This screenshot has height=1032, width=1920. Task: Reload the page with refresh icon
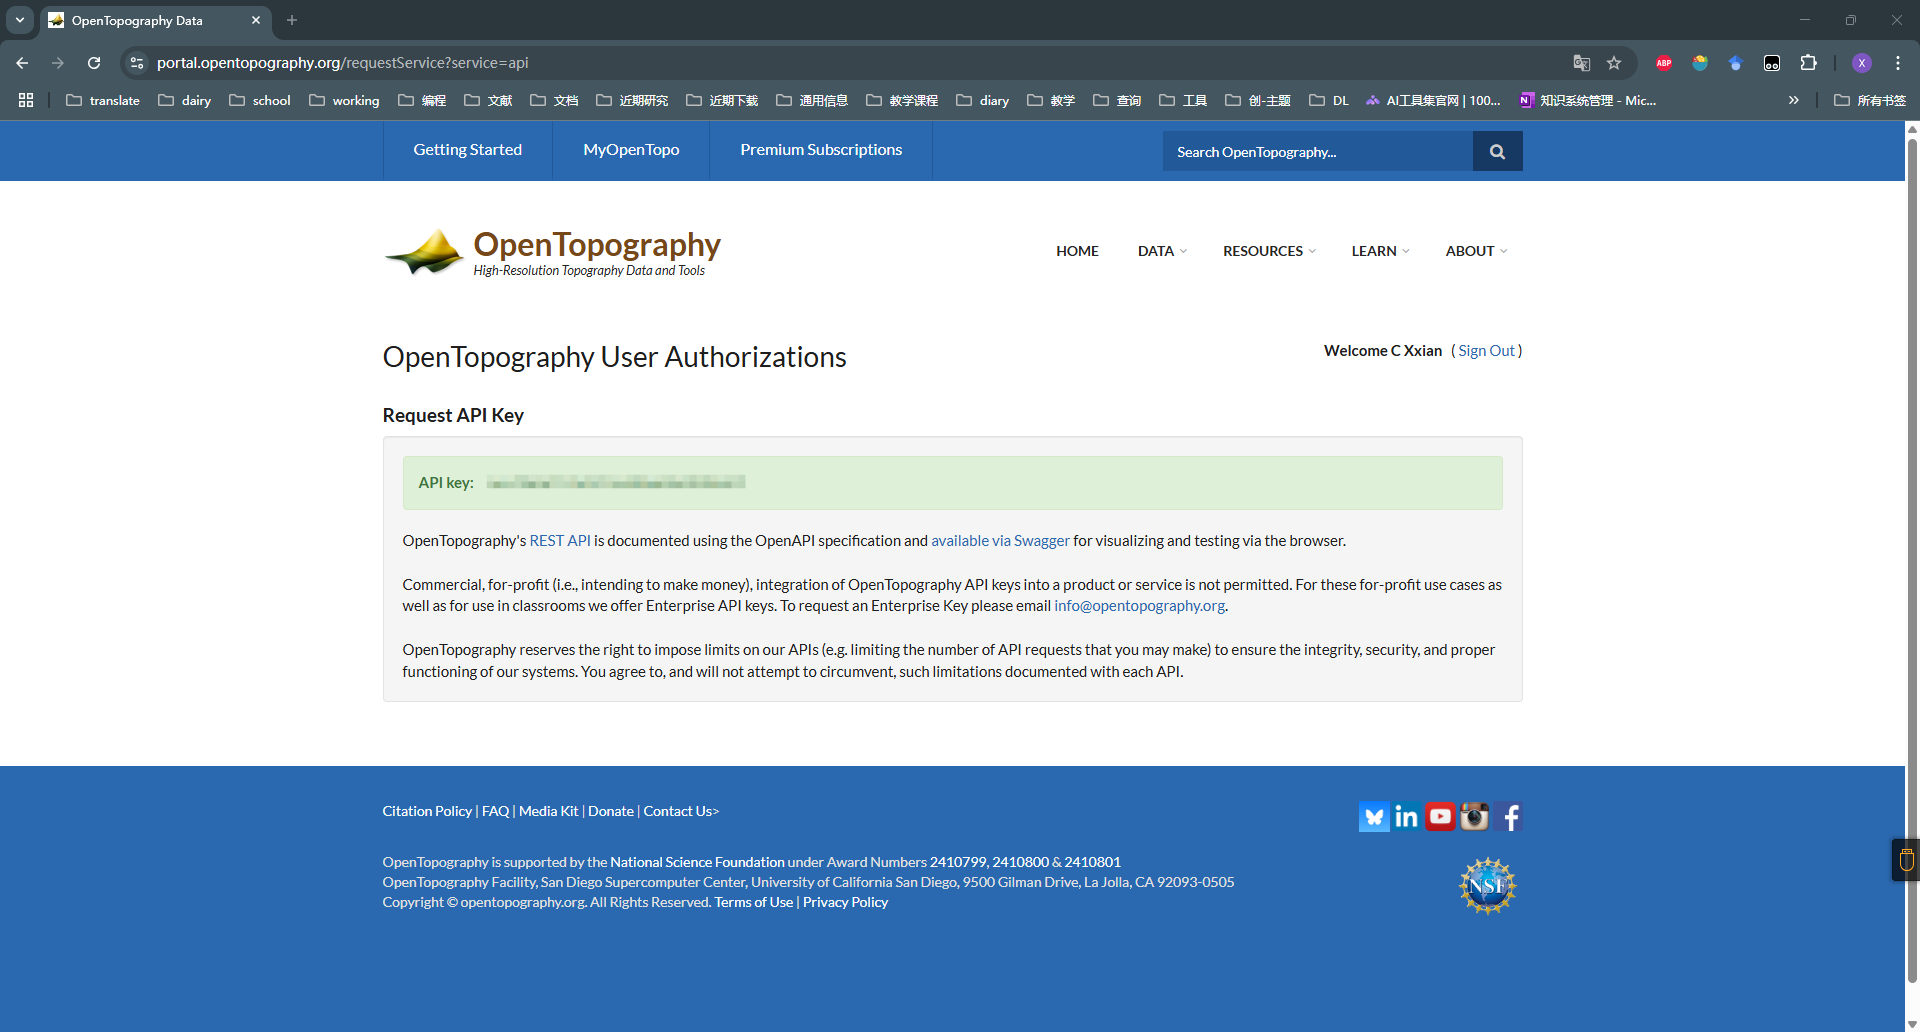[94, 63]
